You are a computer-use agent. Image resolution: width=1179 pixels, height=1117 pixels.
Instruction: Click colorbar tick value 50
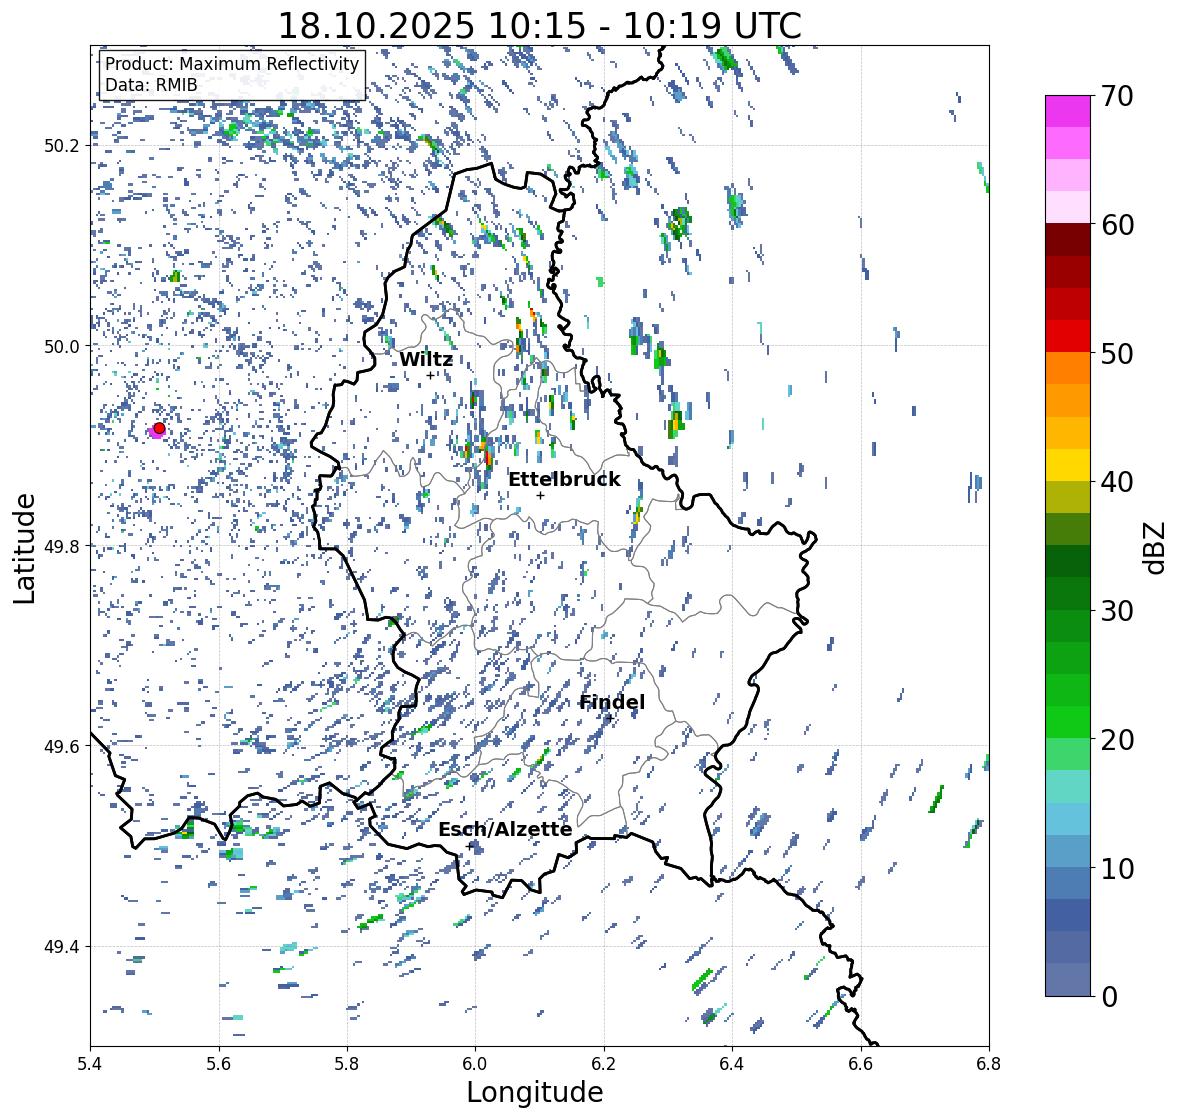coord(1116,353)
